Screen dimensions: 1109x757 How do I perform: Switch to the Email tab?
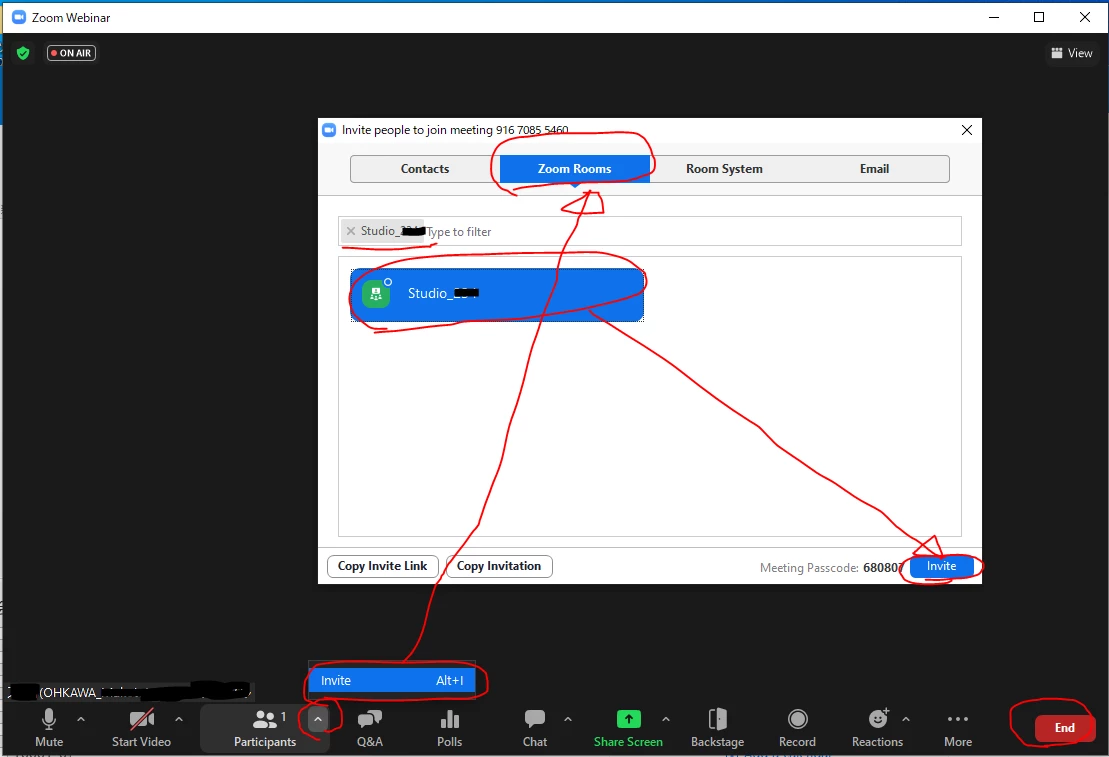coord(874,169)
